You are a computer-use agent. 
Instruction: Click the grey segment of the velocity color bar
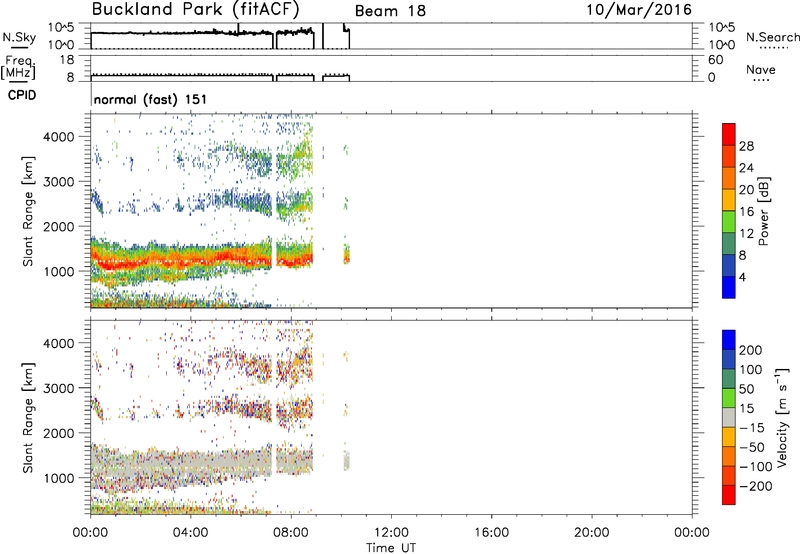click(x=729, y=417)
